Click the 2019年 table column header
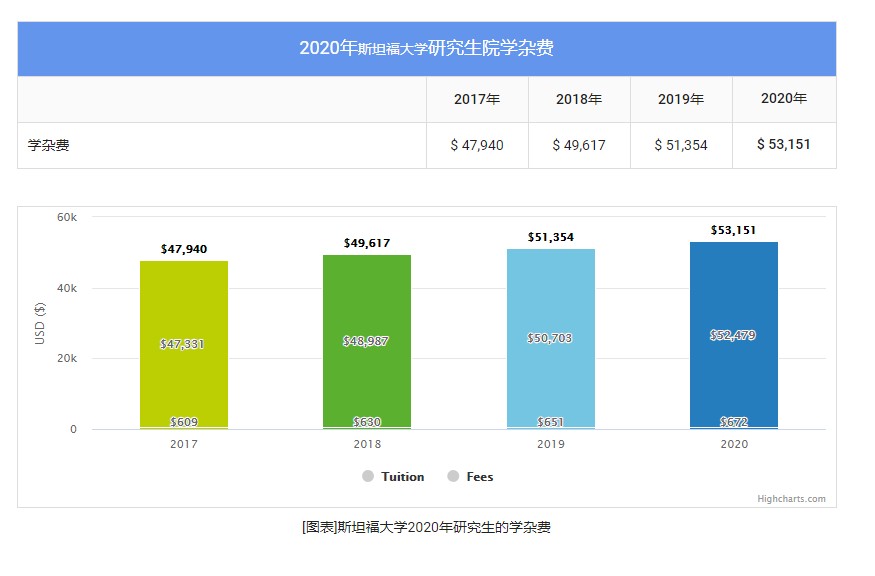 (681, 100)
